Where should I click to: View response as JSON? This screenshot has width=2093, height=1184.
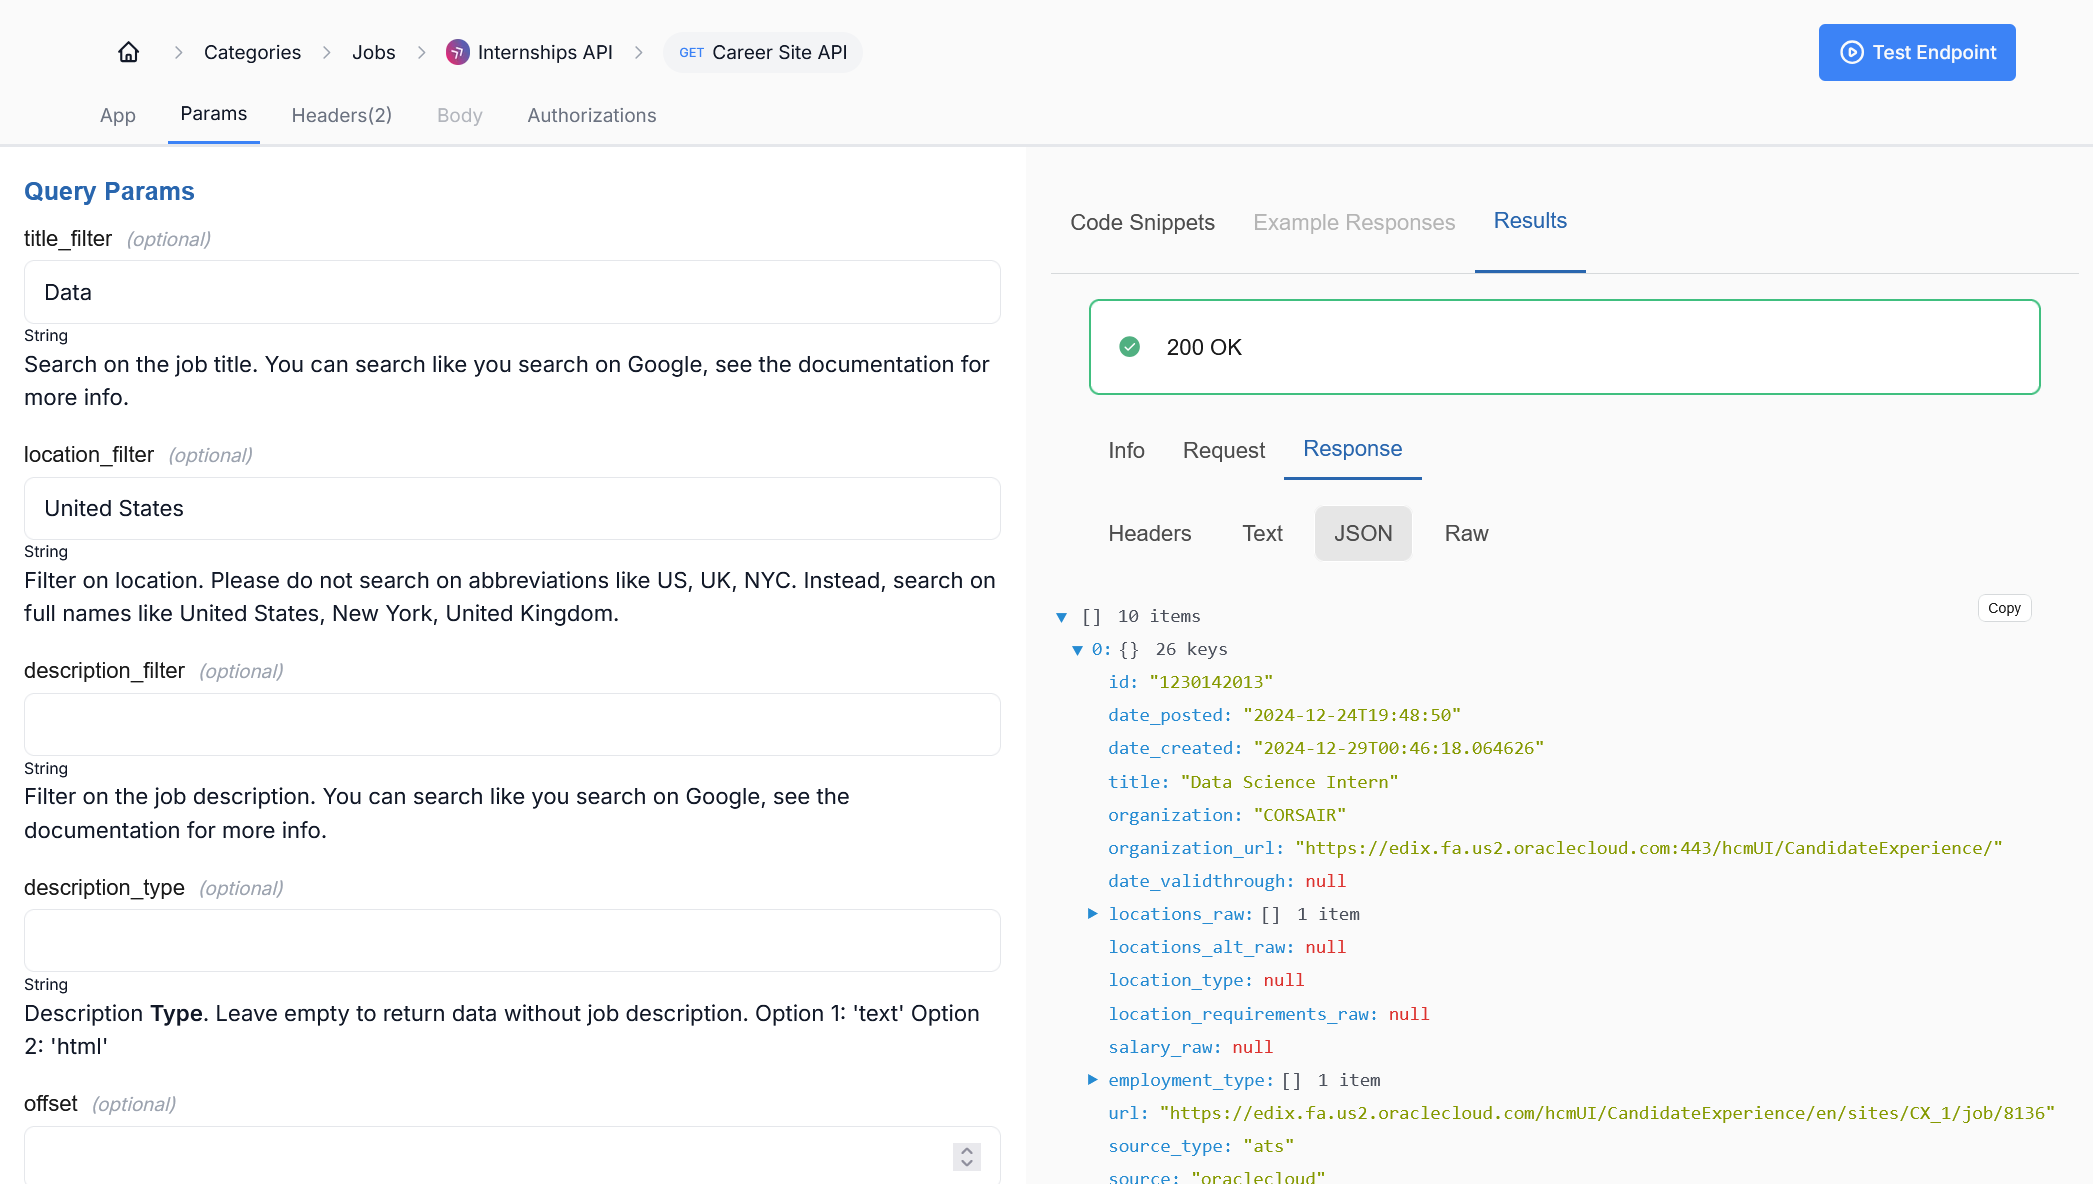1363,533
